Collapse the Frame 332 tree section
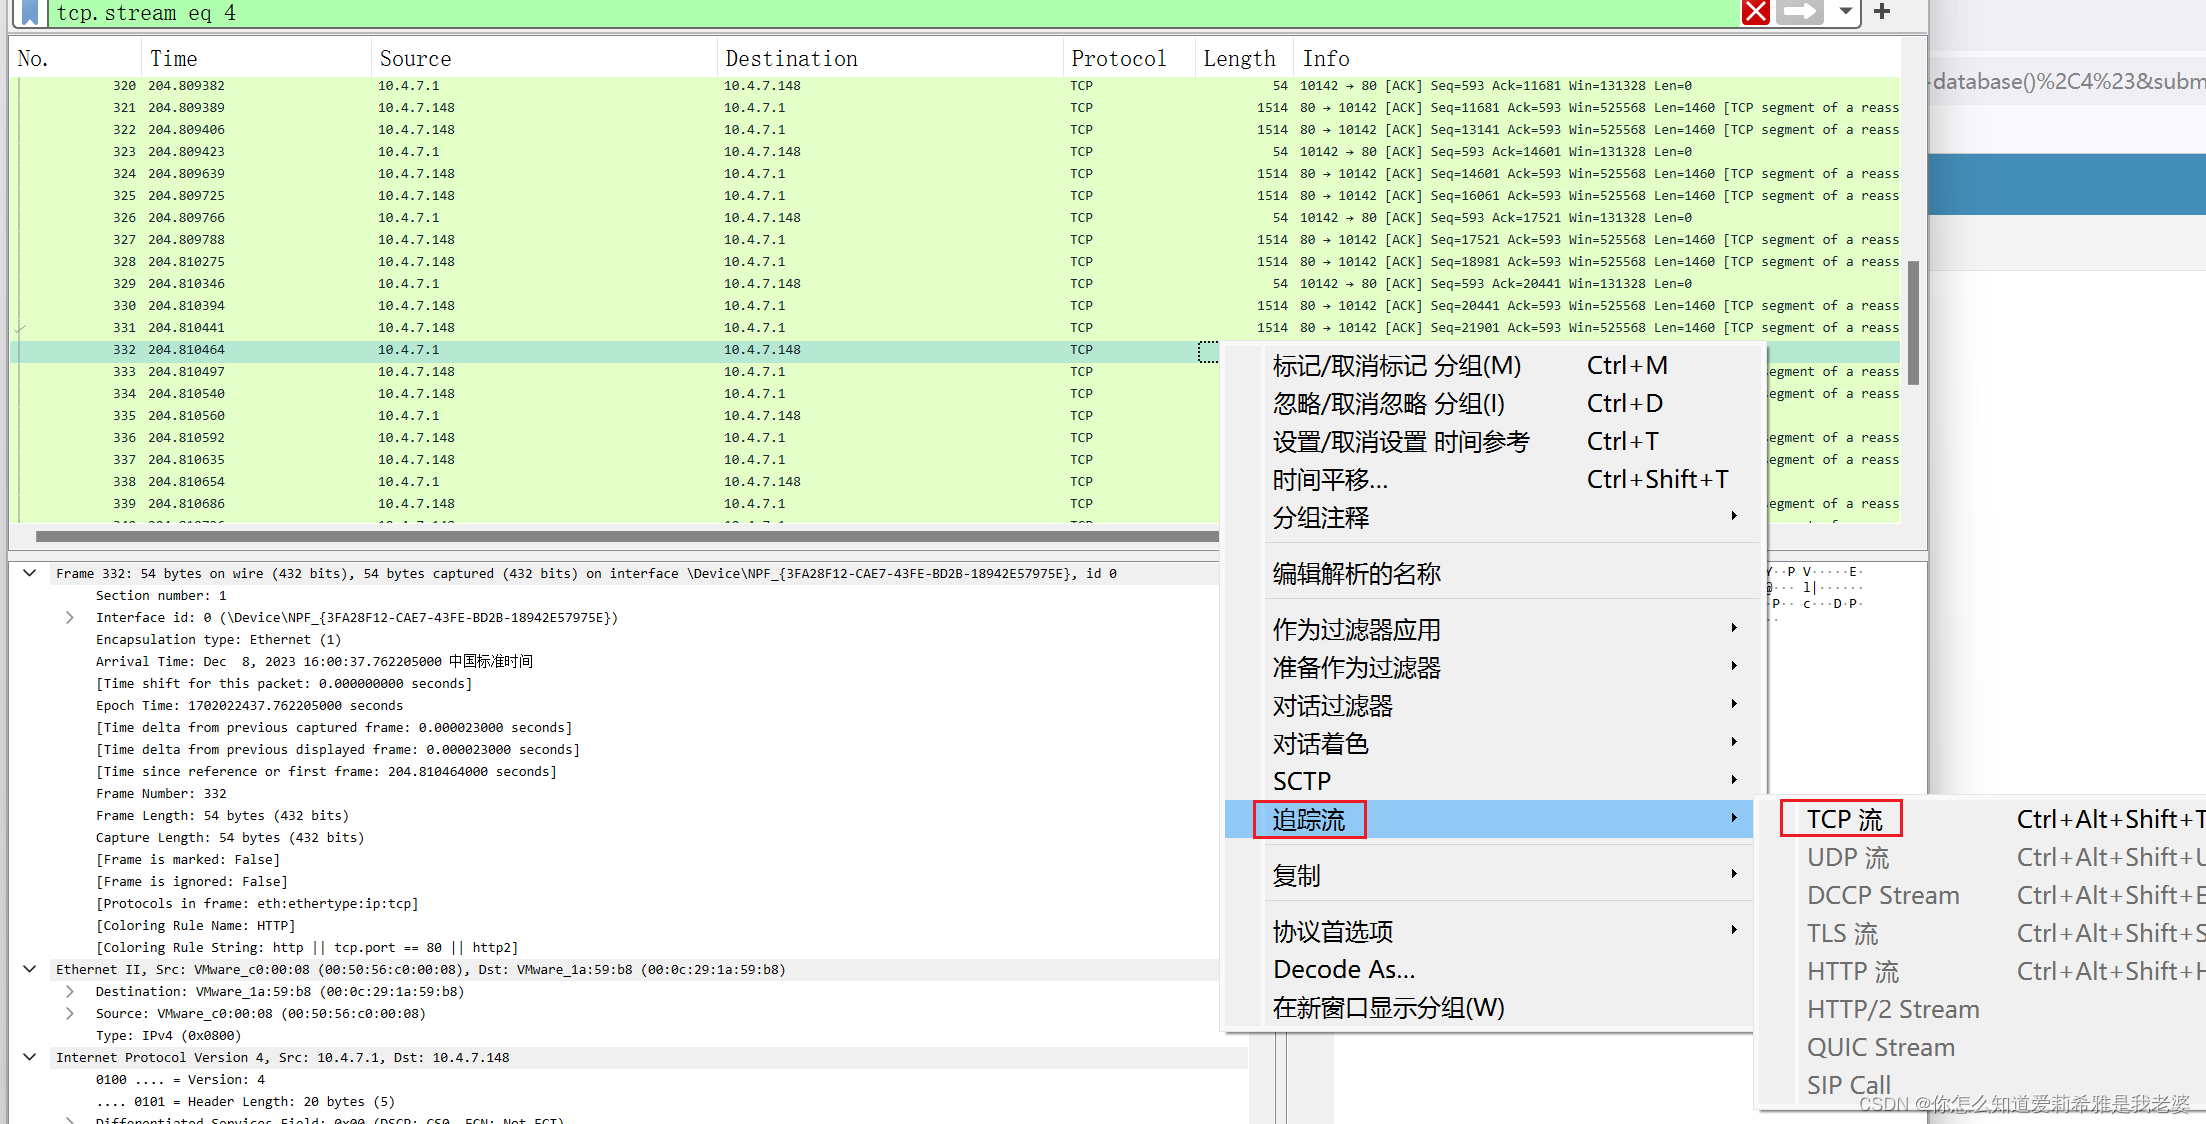This screenshot has width=2206, height=1124. [x=30, y=573]
